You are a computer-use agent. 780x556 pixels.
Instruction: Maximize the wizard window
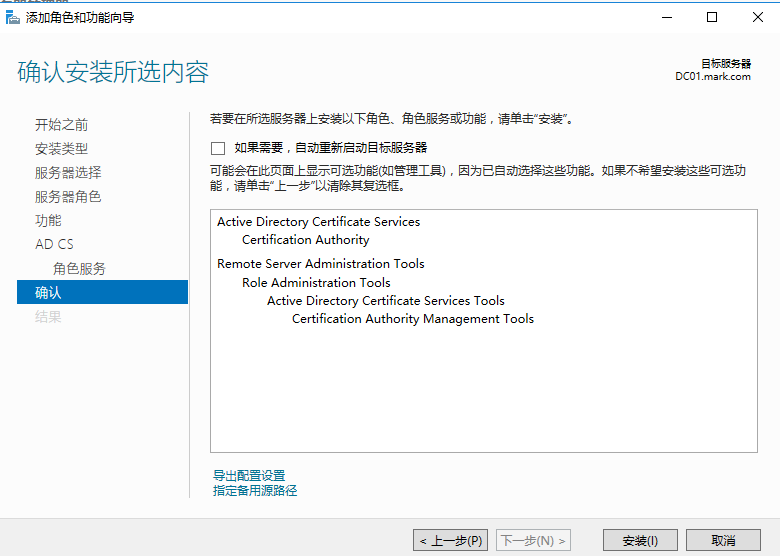[x=712, y=17]
